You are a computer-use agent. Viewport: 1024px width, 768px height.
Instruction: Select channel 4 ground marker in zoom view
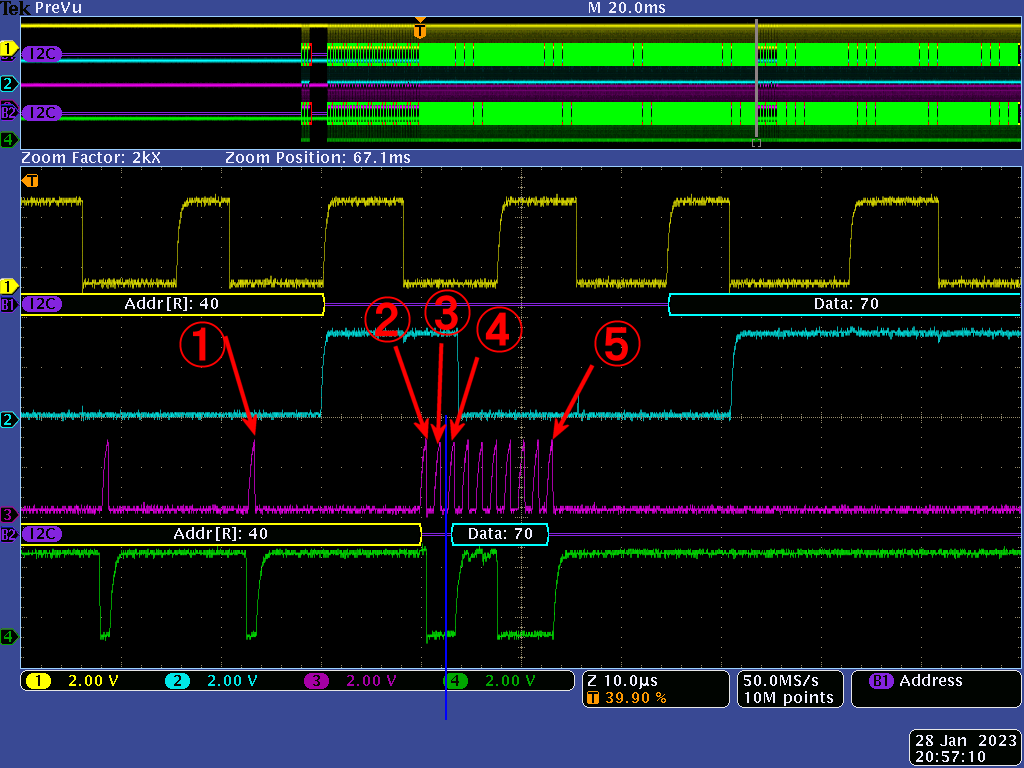[8, 636]
